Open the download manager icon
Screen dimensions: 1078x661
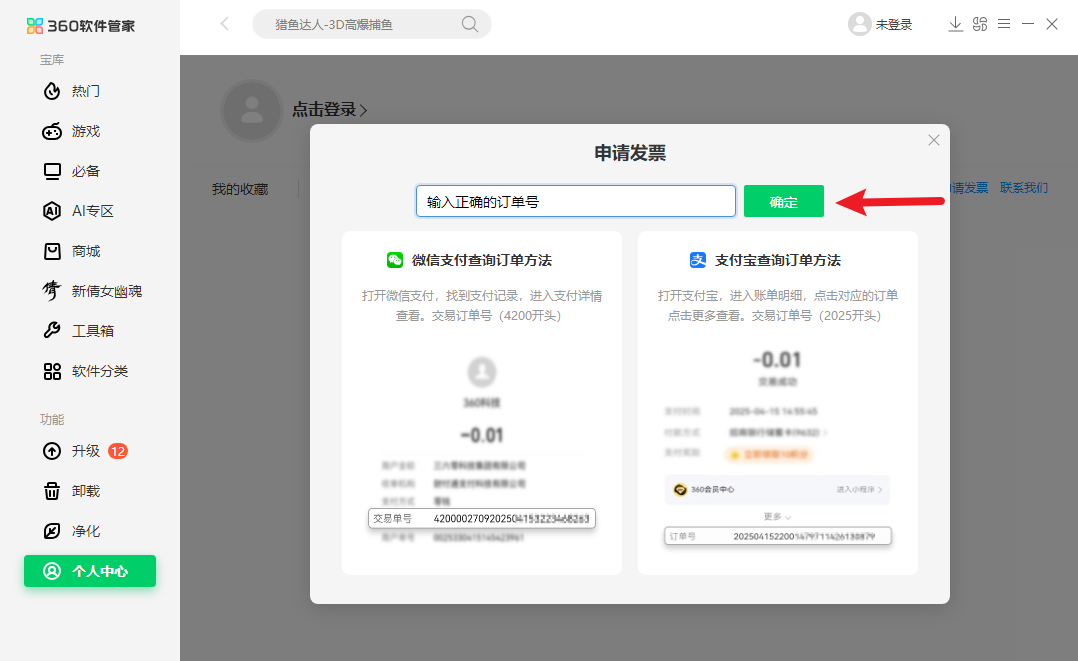pyautogui.click(x=956, y=24)
